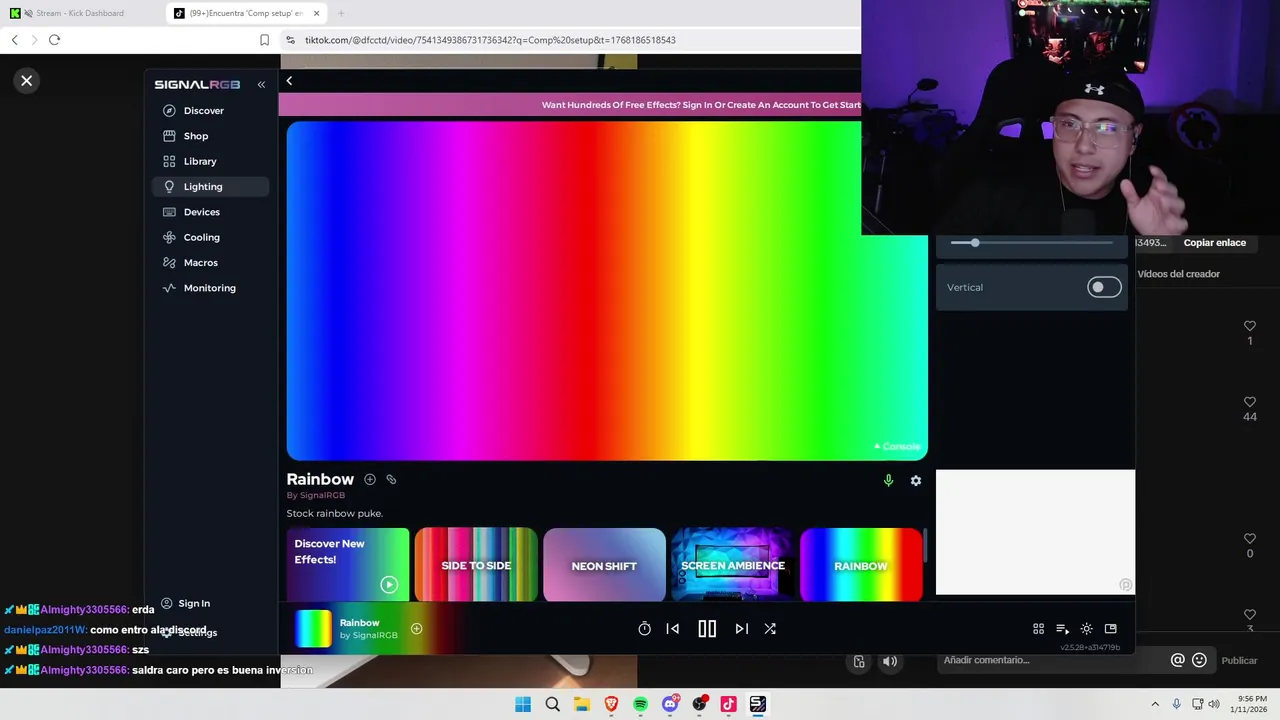This screenshot has width=1280, height=720.
Task: Switch to Stream - Kick Dashboard browser tab
Action: coord(82,13)
